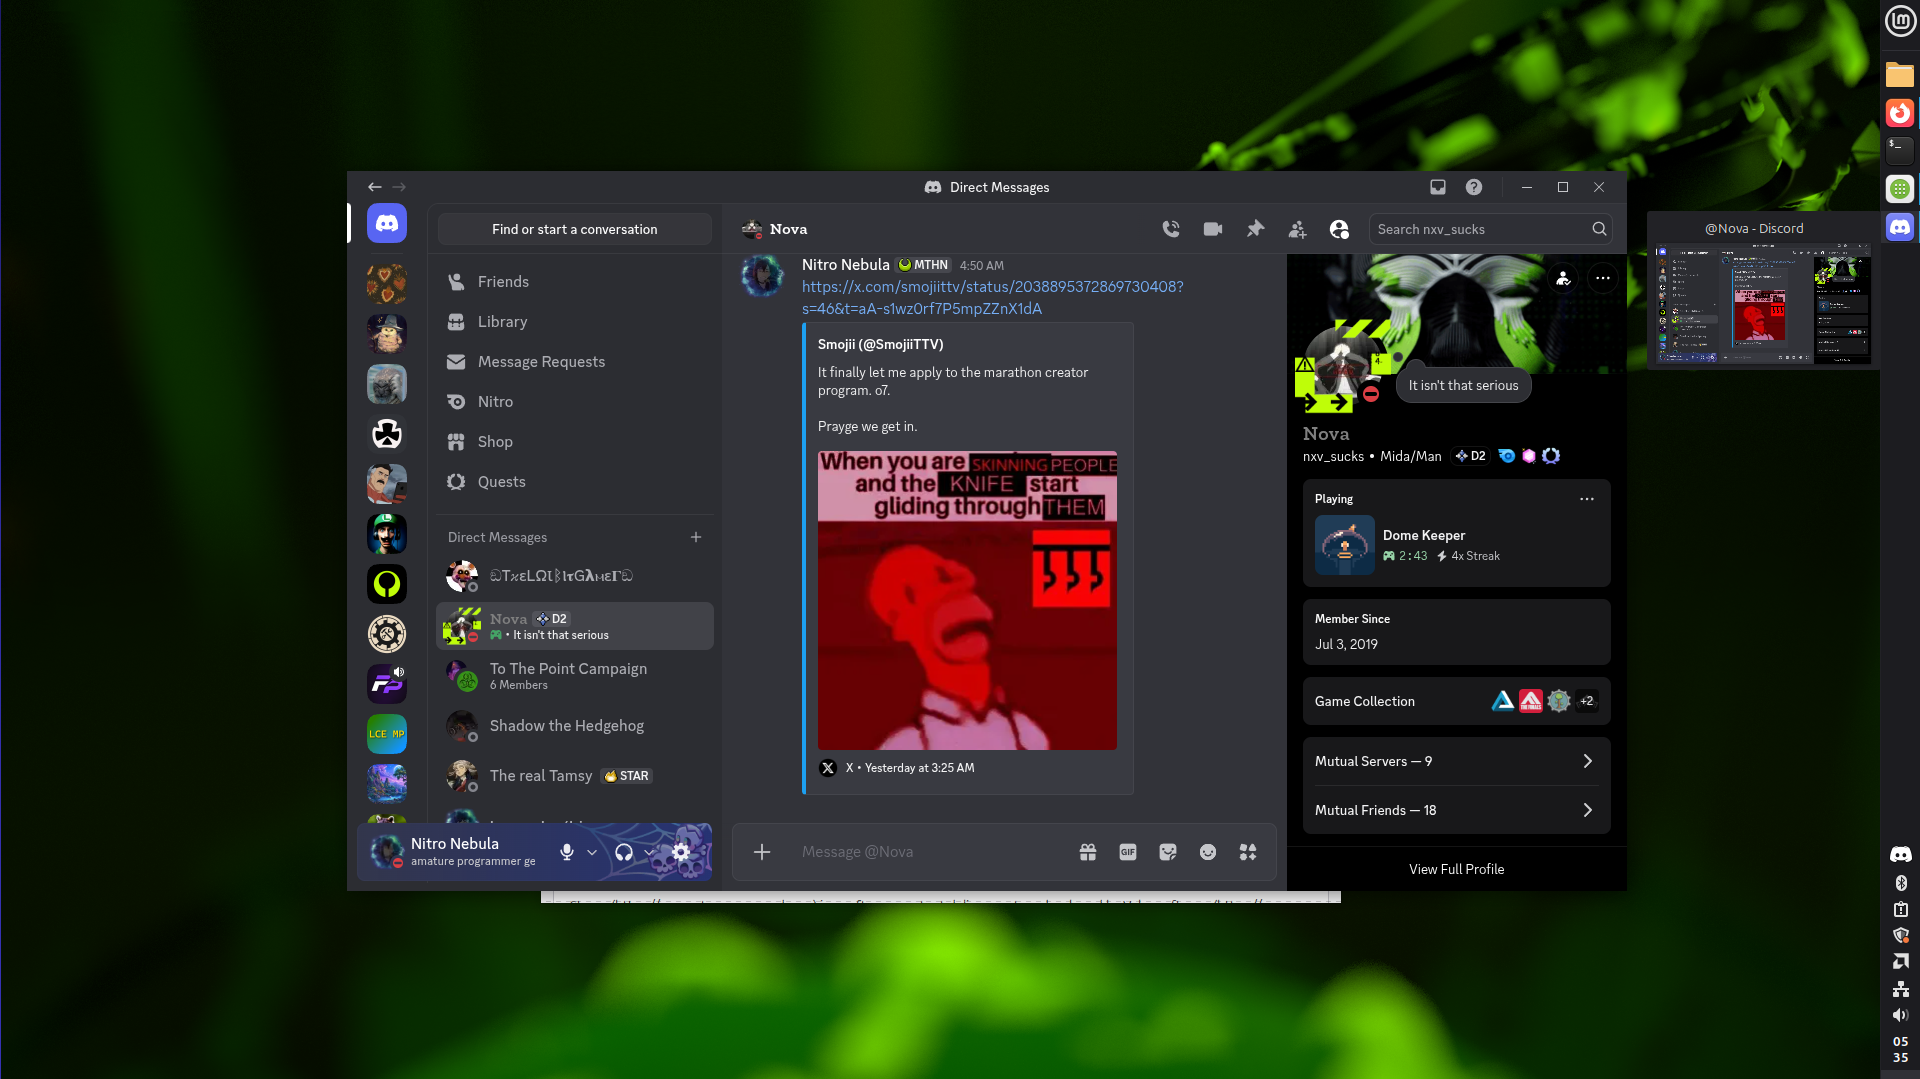Open the x.com status link
1920x1079 pixels.
(x=992, y=287)
